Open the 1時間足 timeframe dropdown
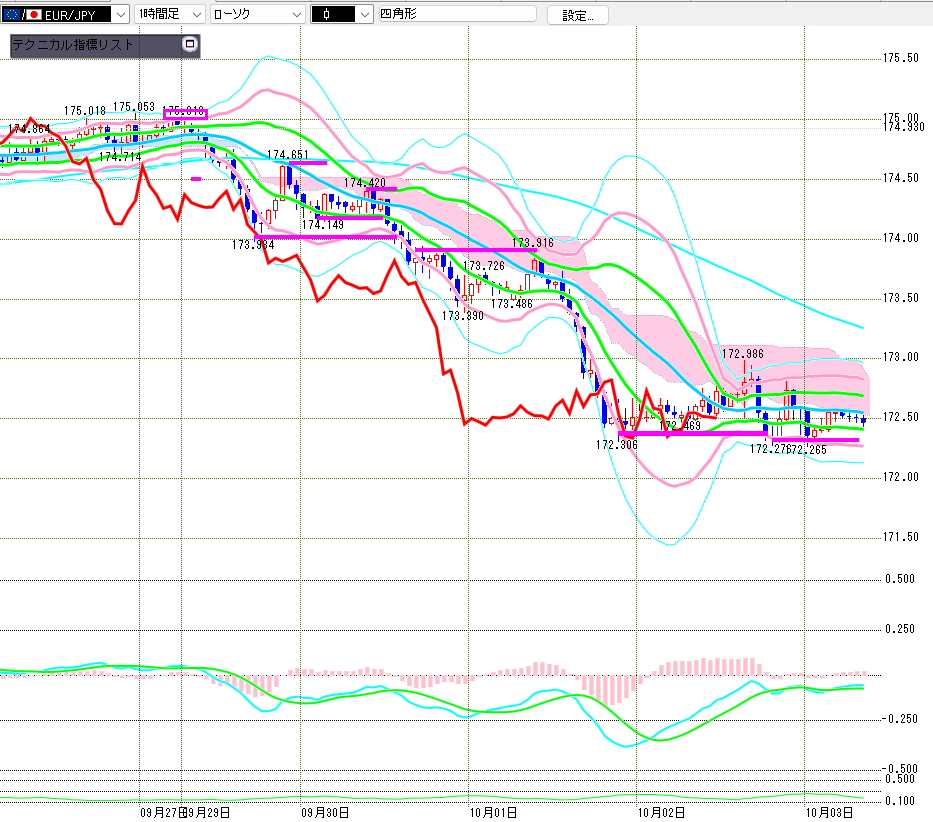Image resolution: width=933 pixels, height=822 pixels. pos(195,15)
